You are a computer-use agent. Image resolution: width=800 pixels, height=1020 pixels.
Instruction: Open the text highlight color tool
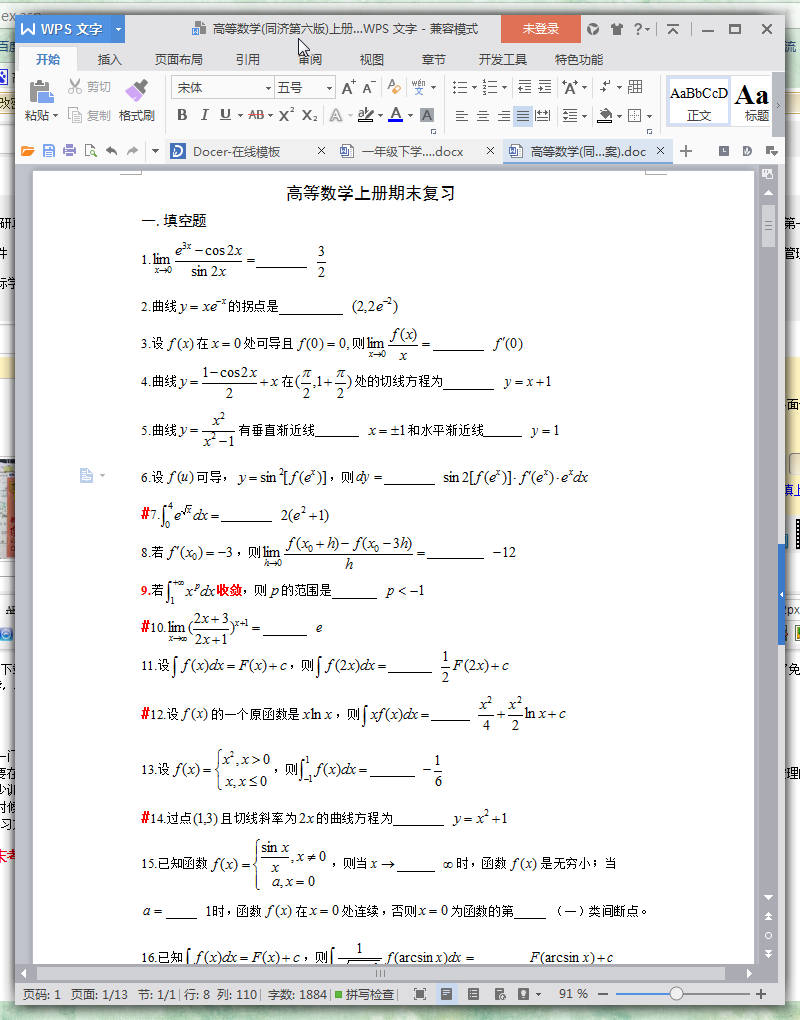[368, 114]
